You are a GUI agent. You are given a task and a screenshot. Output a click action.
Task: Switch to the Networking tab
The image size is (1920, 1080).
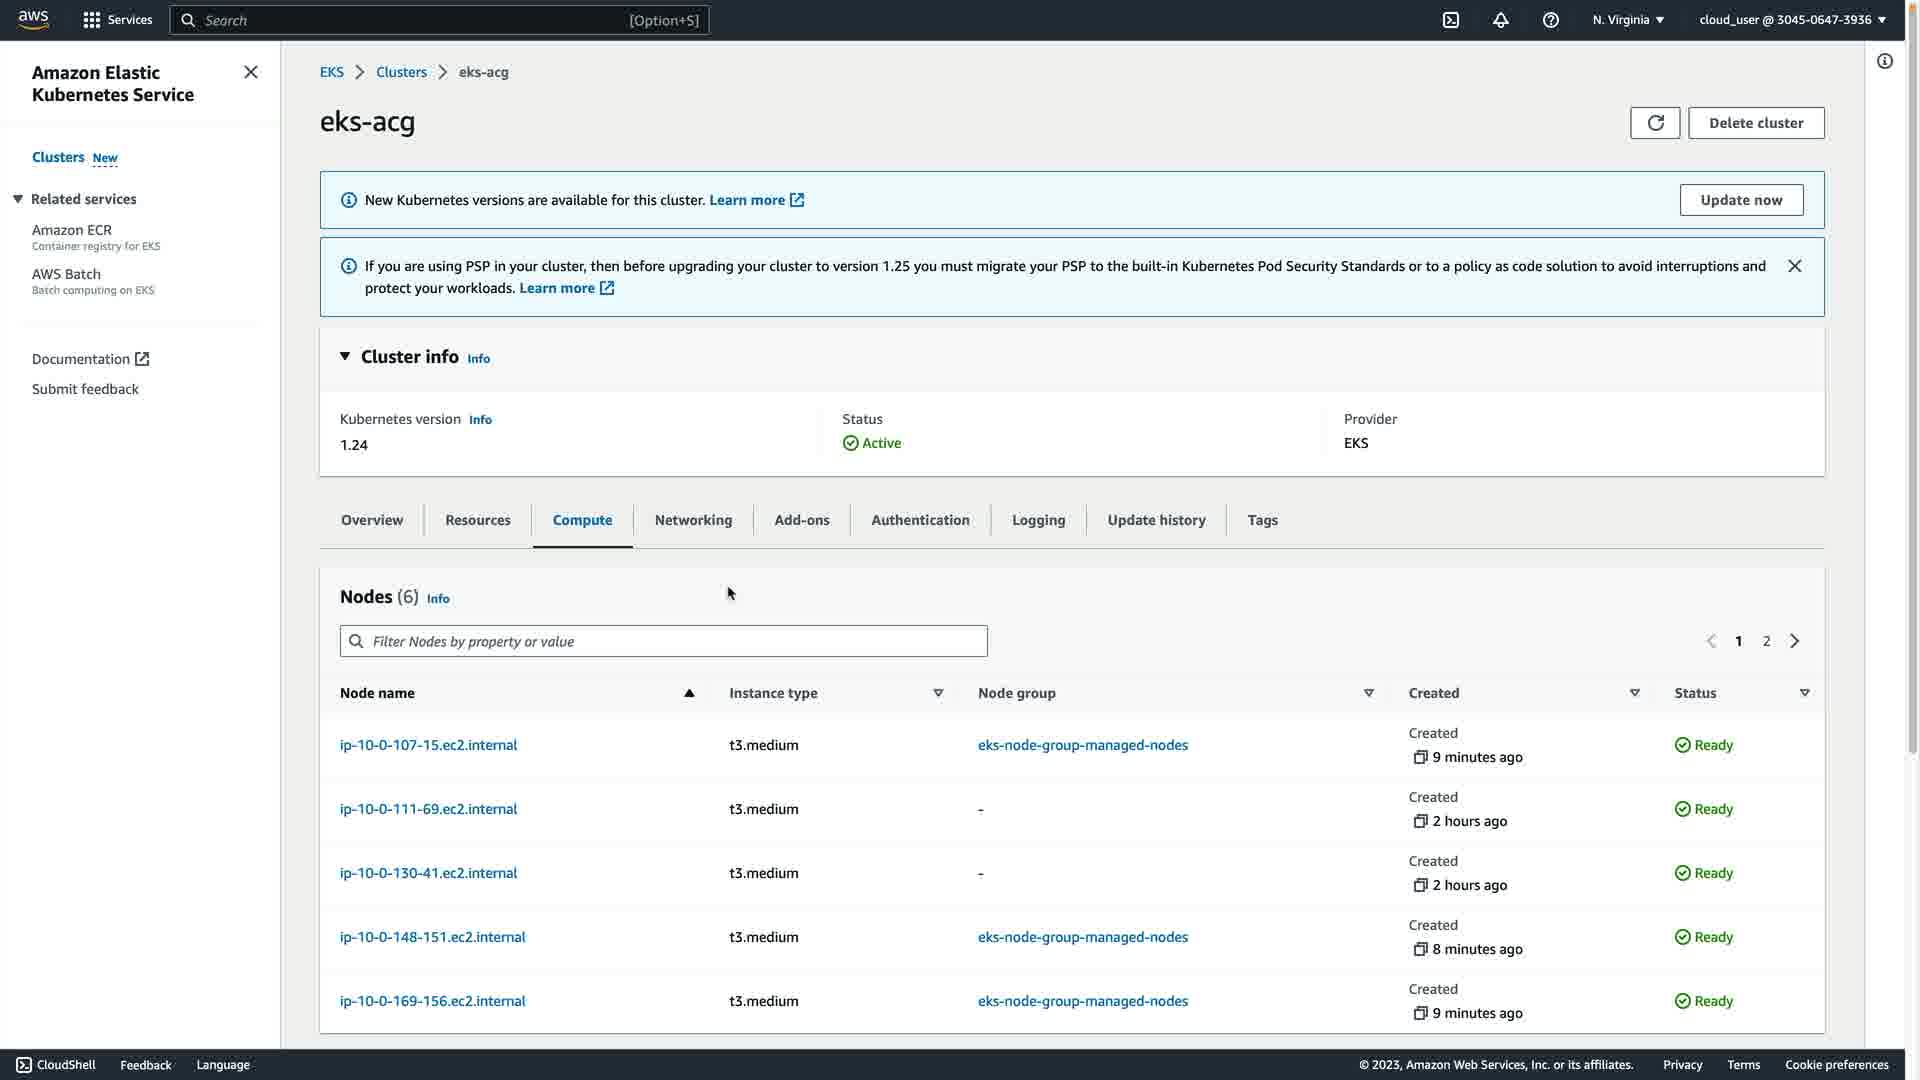(693, 520)
